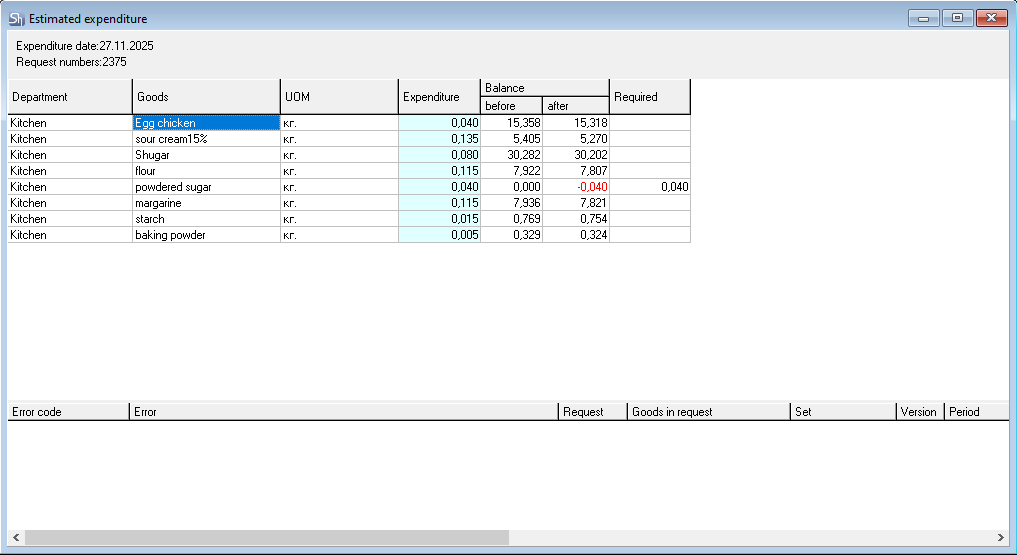Click the Goods in request column header
This screenshot has height=555, width=1017.
(x=708, y=412)
